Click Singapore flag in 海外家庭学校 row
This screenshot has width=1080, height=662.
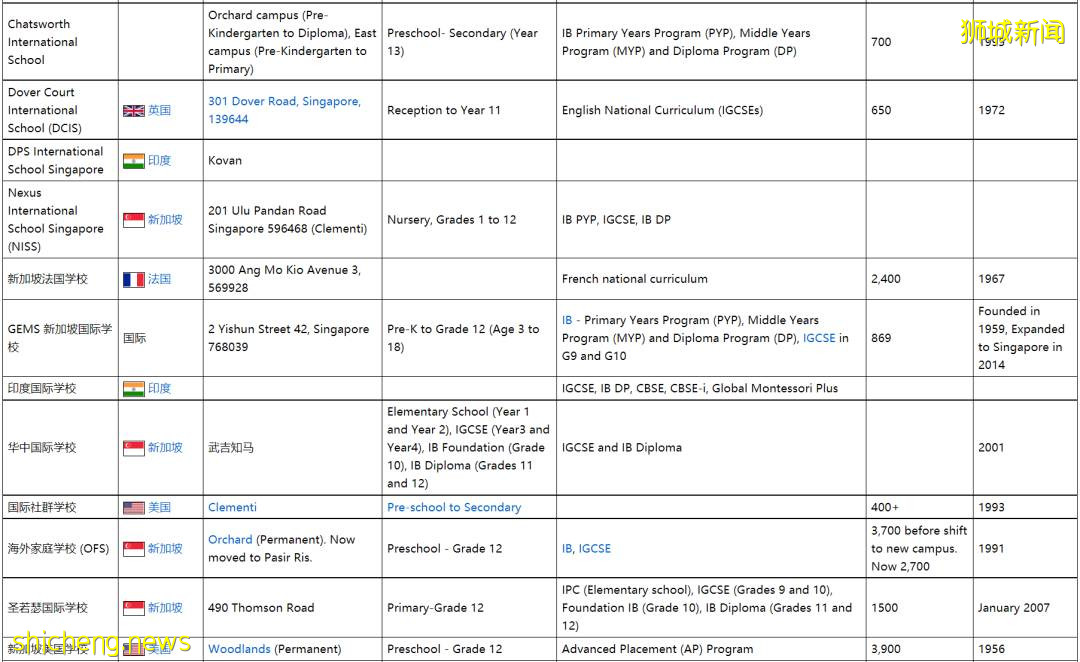[x=133, y=549]
